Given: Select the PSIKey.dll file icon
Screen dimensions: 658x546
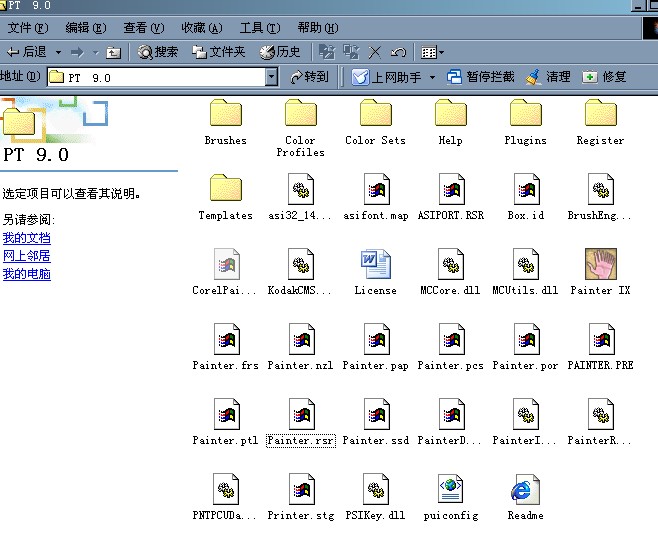Looking at the screenshot, I should (x=376, y=489).
